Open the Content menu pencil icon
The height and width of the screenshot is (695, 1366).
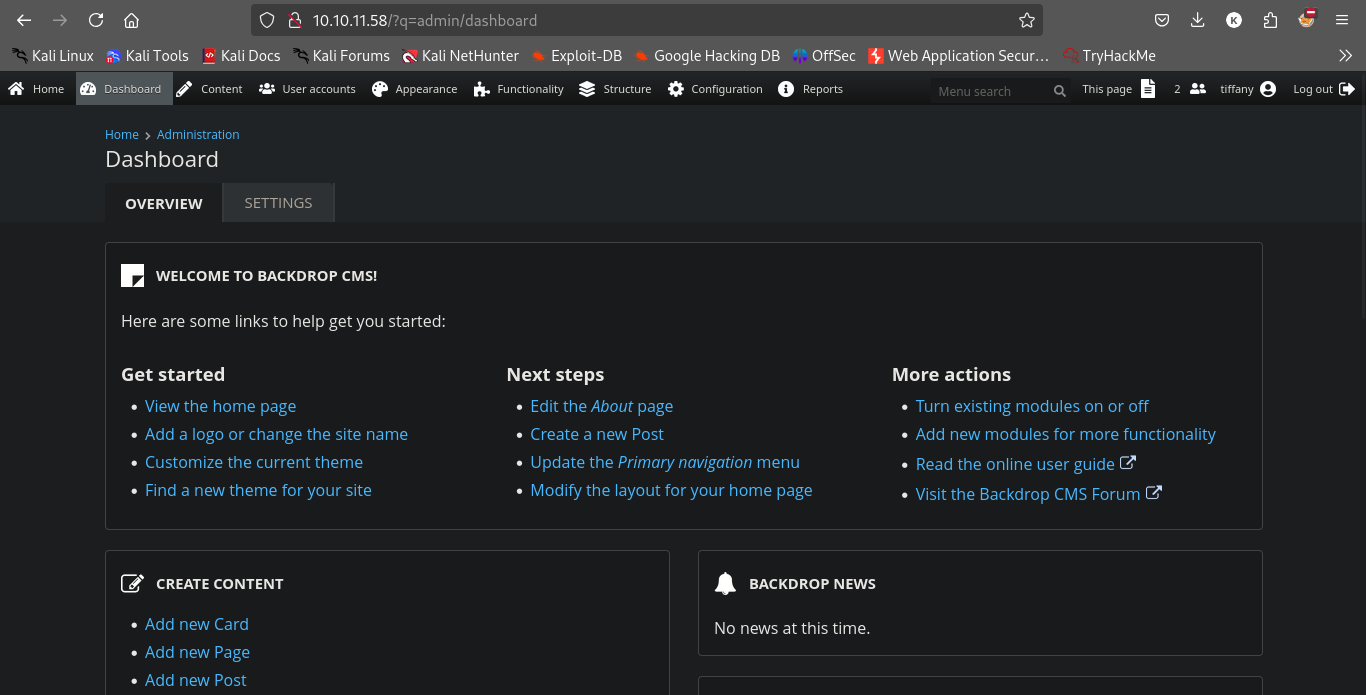click(185, 89)
